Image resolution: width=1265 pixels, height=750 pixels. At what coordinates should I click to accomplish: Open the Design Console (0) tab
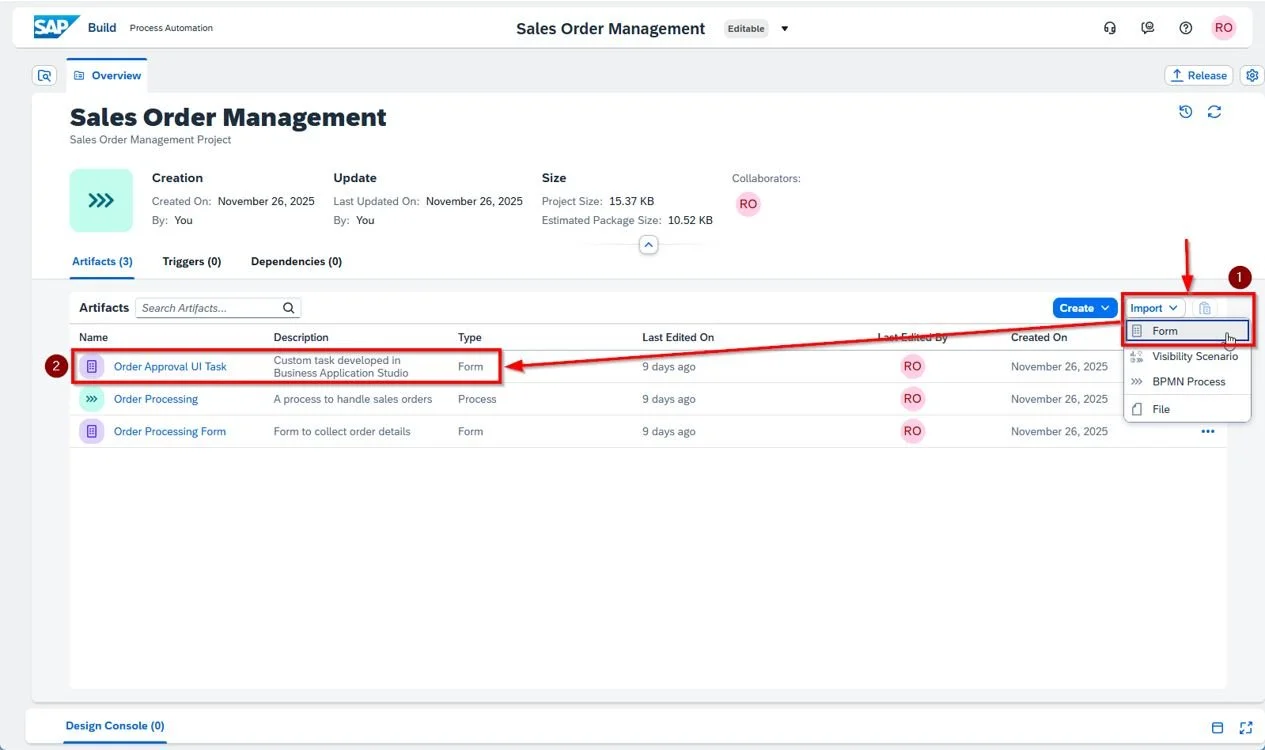[x=115, y=726]
